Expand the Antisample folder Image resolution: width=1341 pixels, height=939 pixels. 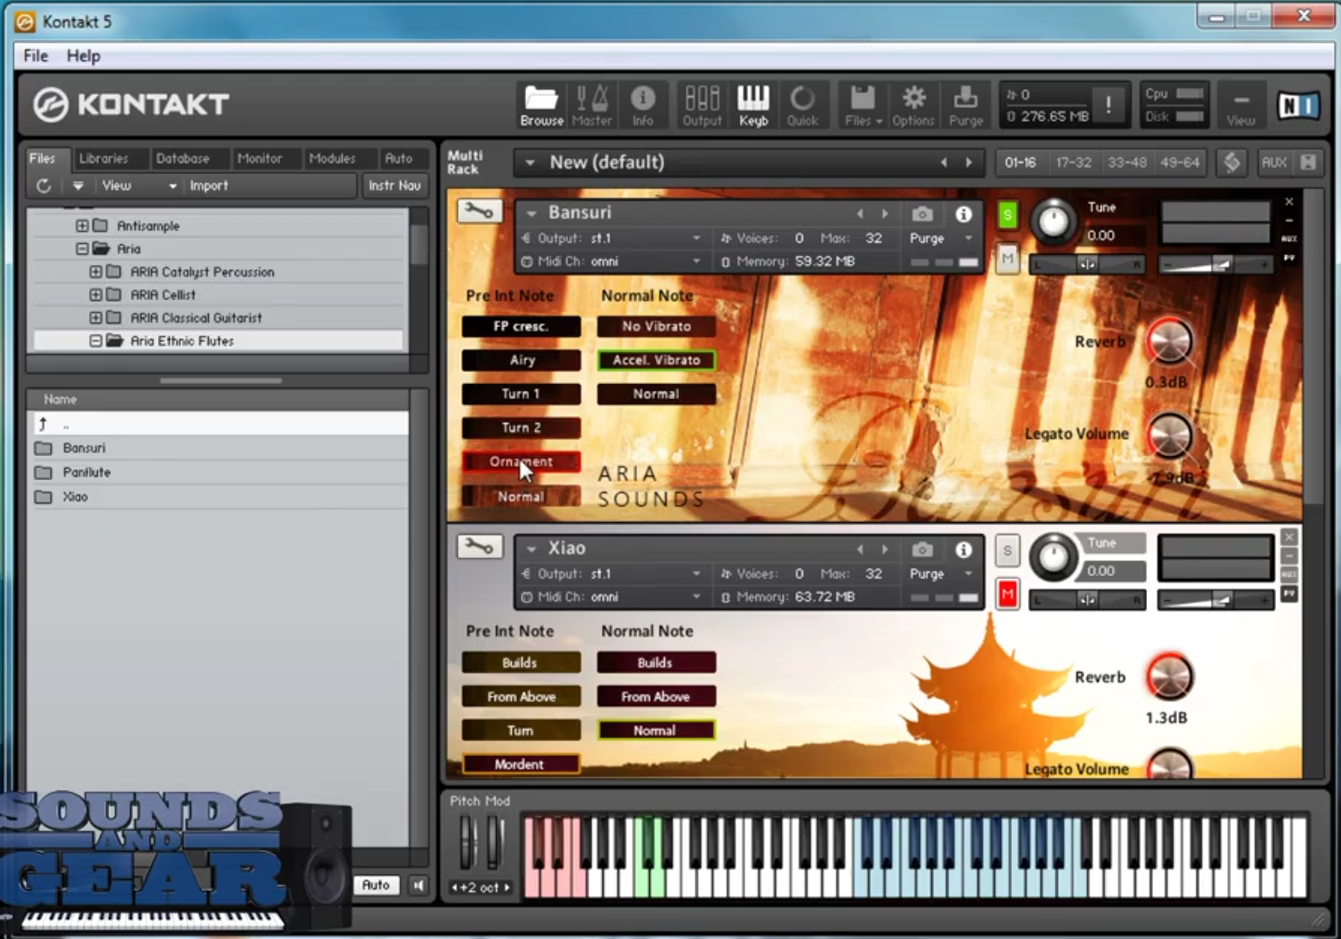[82, 226]
